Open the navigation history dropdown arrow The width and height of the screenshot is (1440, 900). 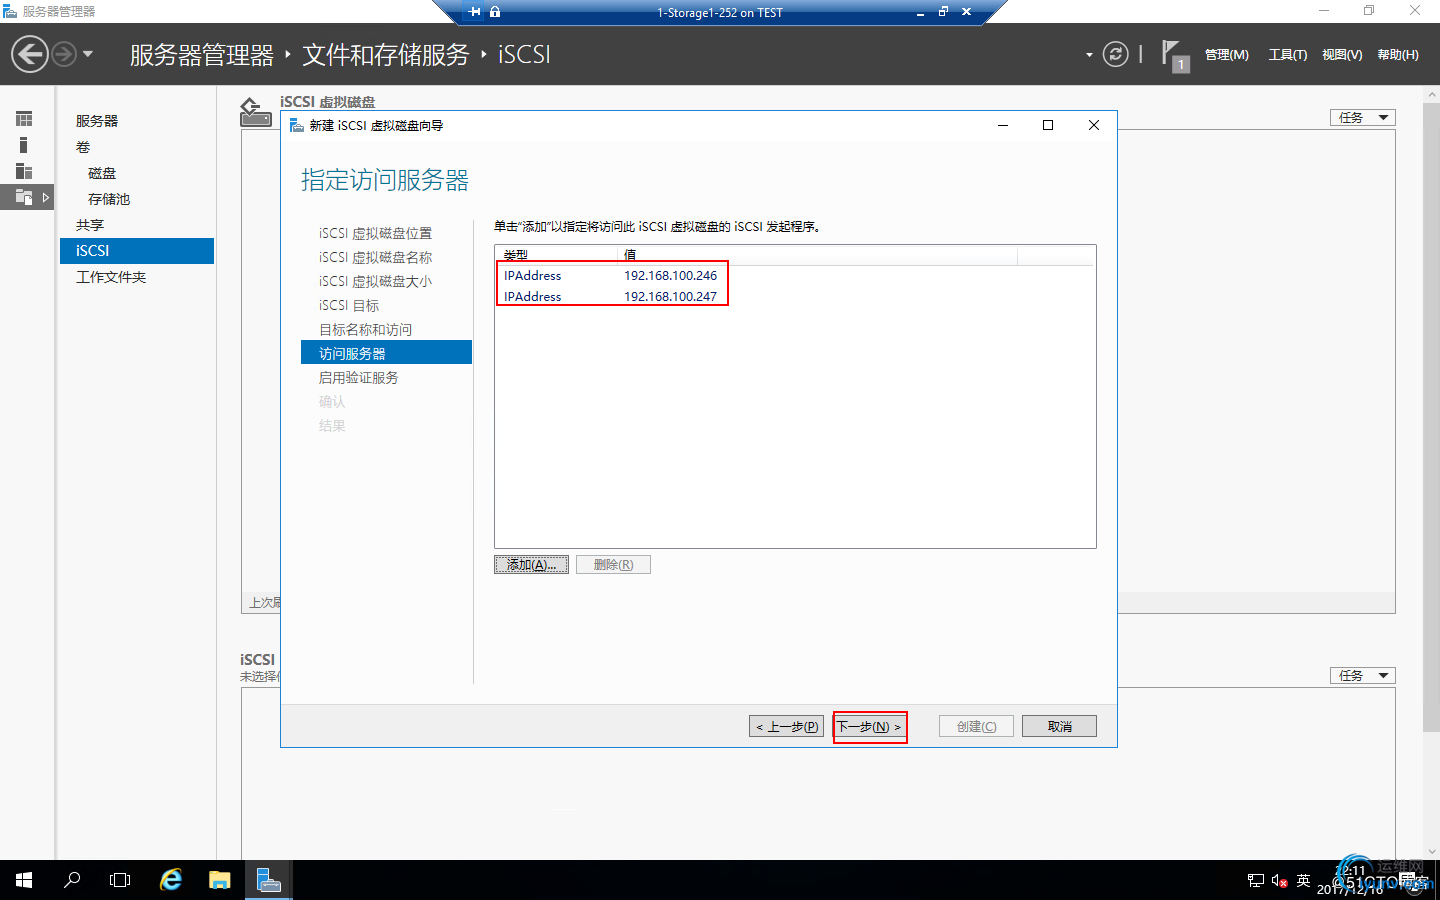(x=88, y=54)
